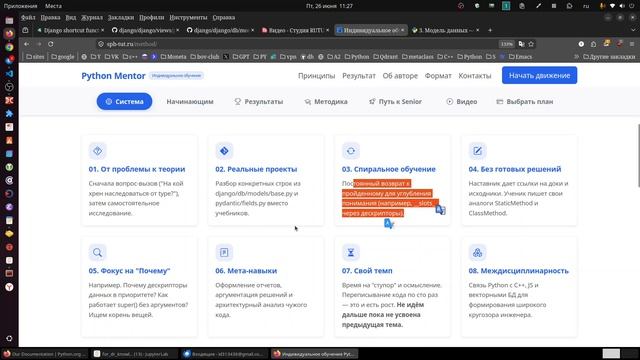640x360 pixels.
Task: Click the translate popup icon beside highlighted text
Action: tap(440, 210)
